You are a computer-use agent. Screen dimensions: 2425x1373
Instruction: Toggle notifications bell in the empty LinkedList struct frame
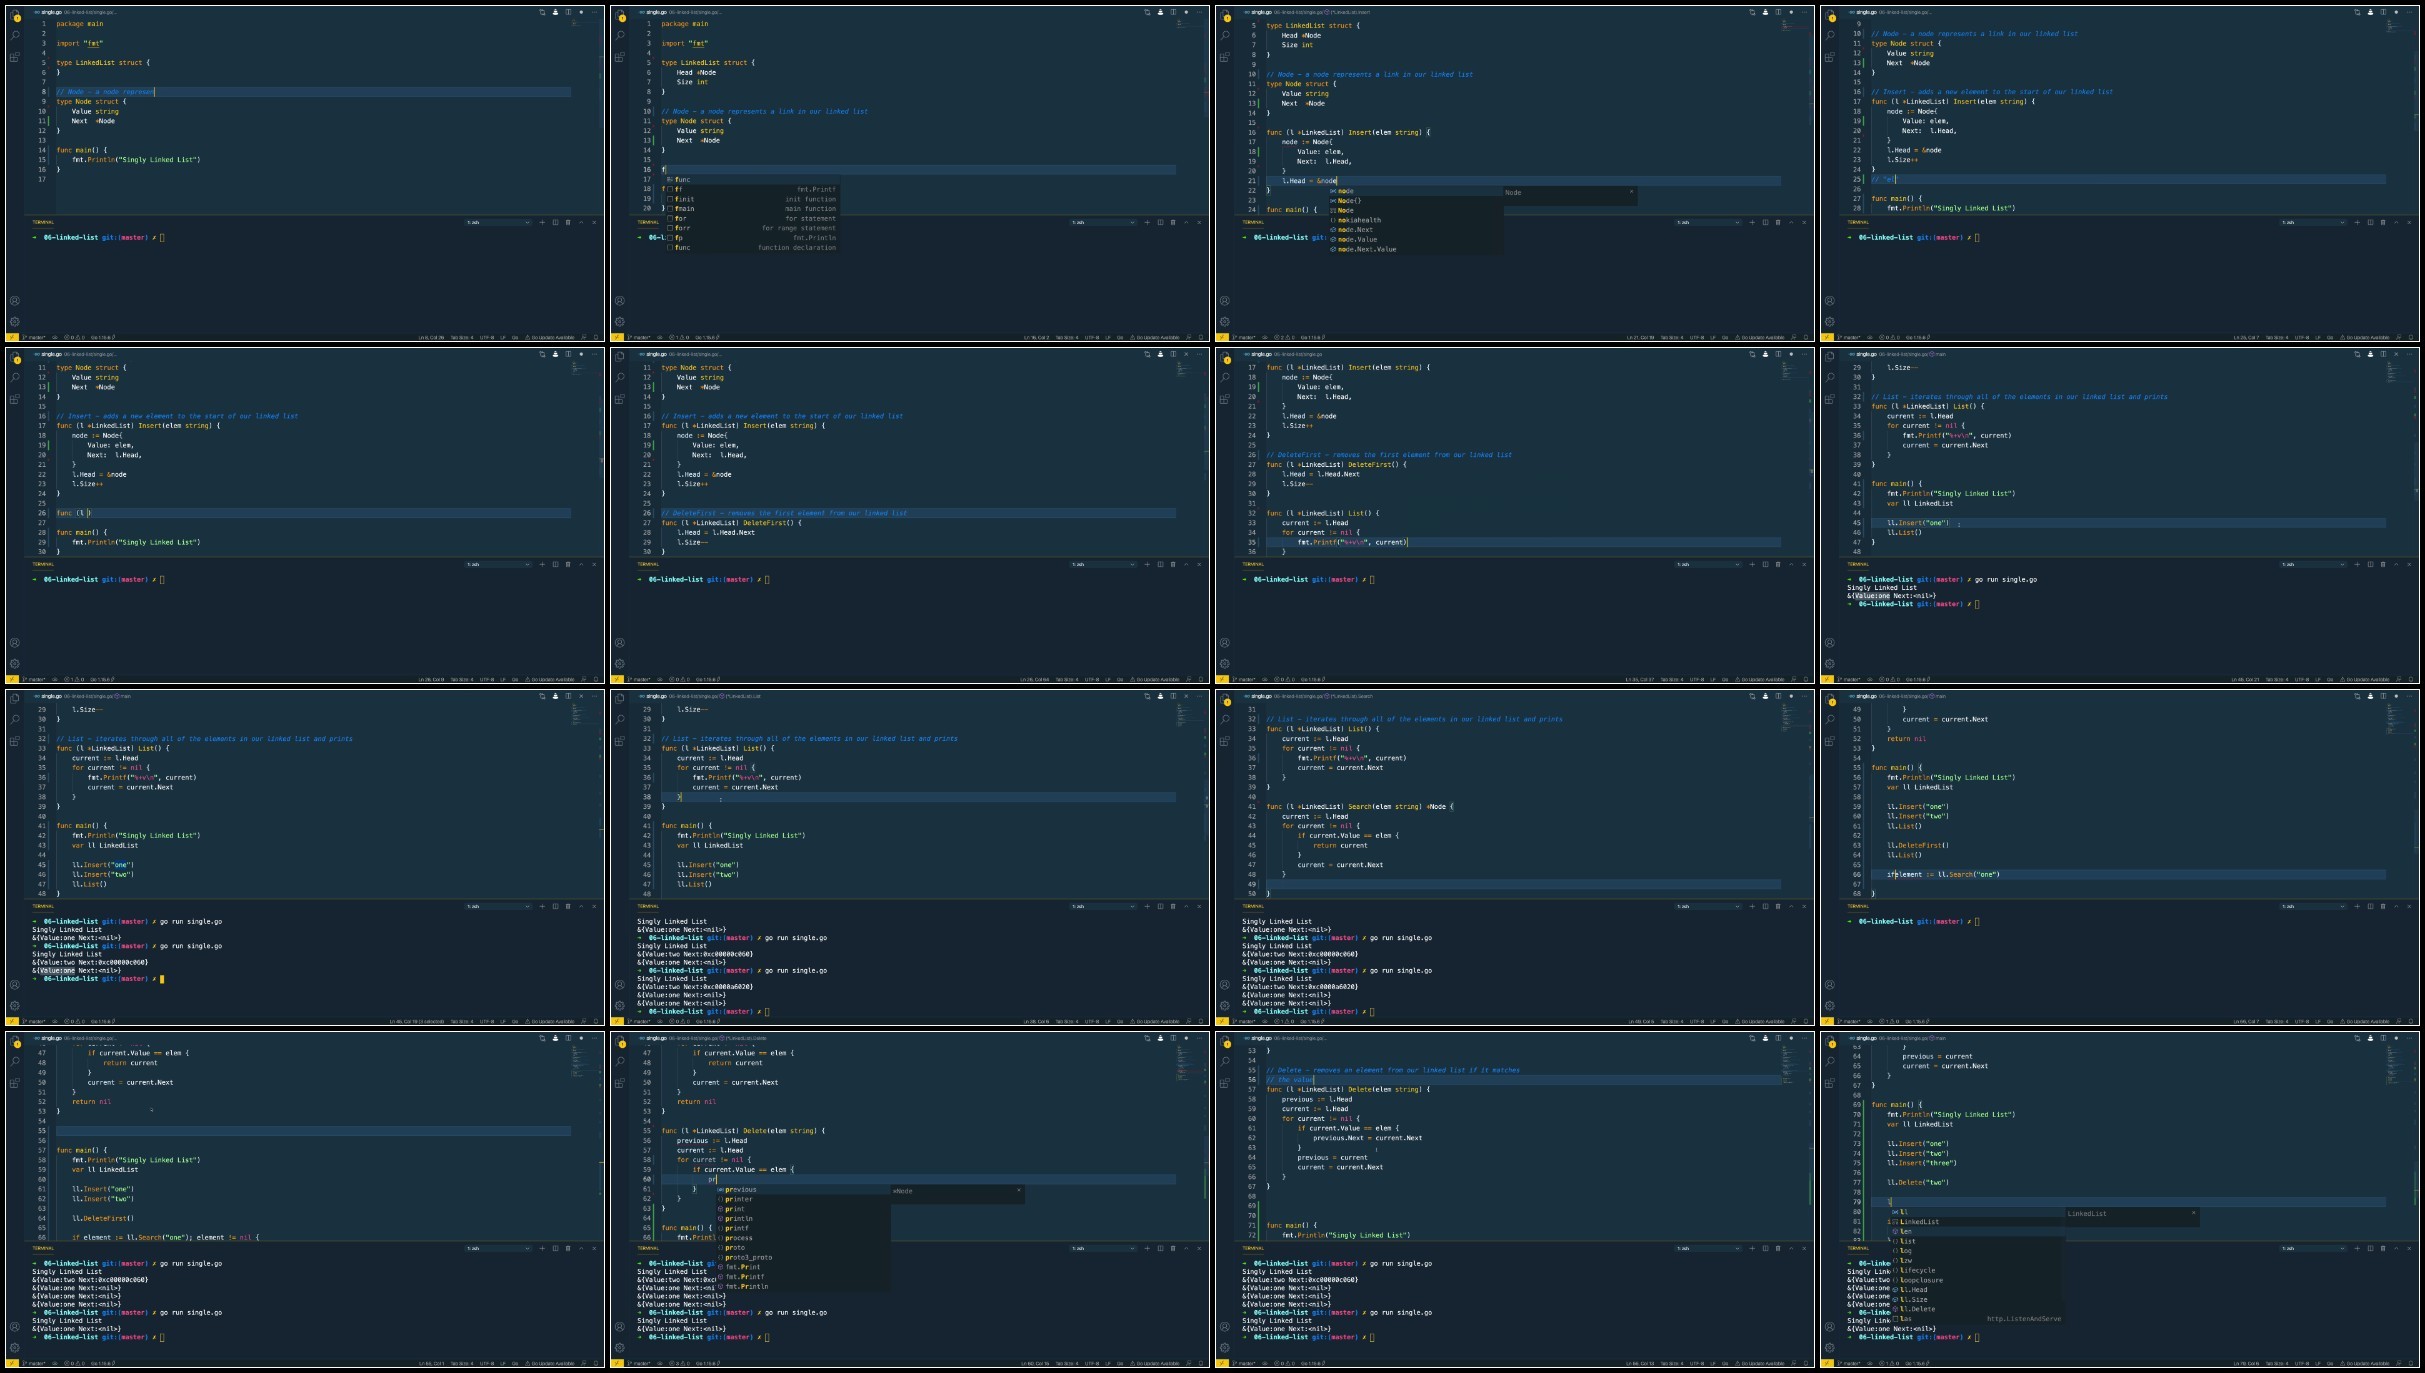[x=596, y=337]
